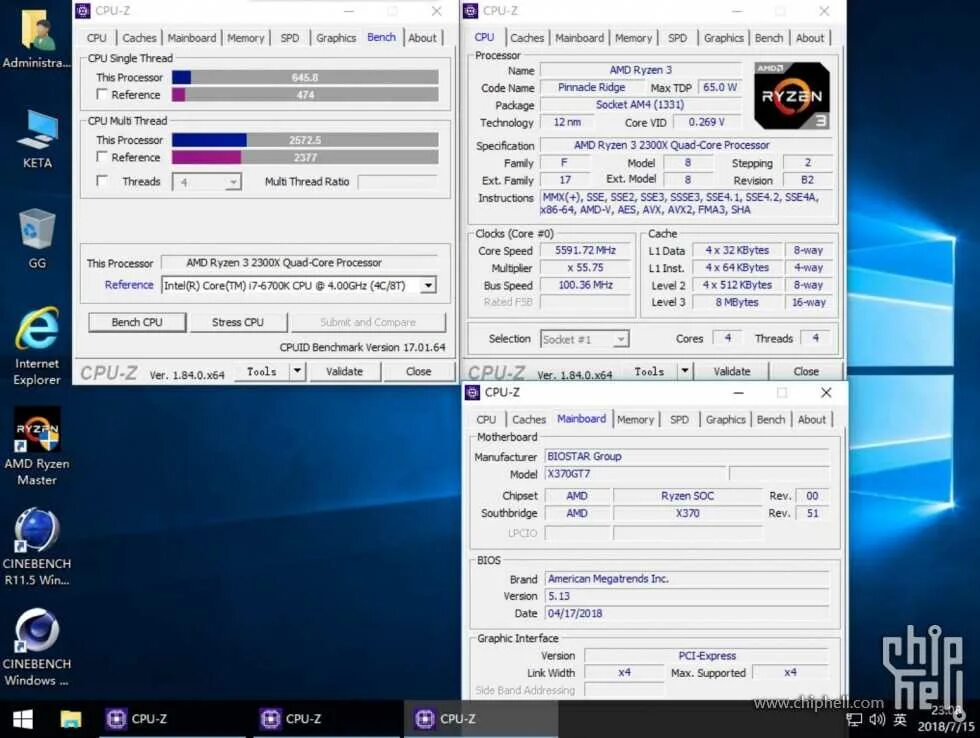Click Bench CPU button
Screen dimensions: 980x738
(x=137, y=322)
